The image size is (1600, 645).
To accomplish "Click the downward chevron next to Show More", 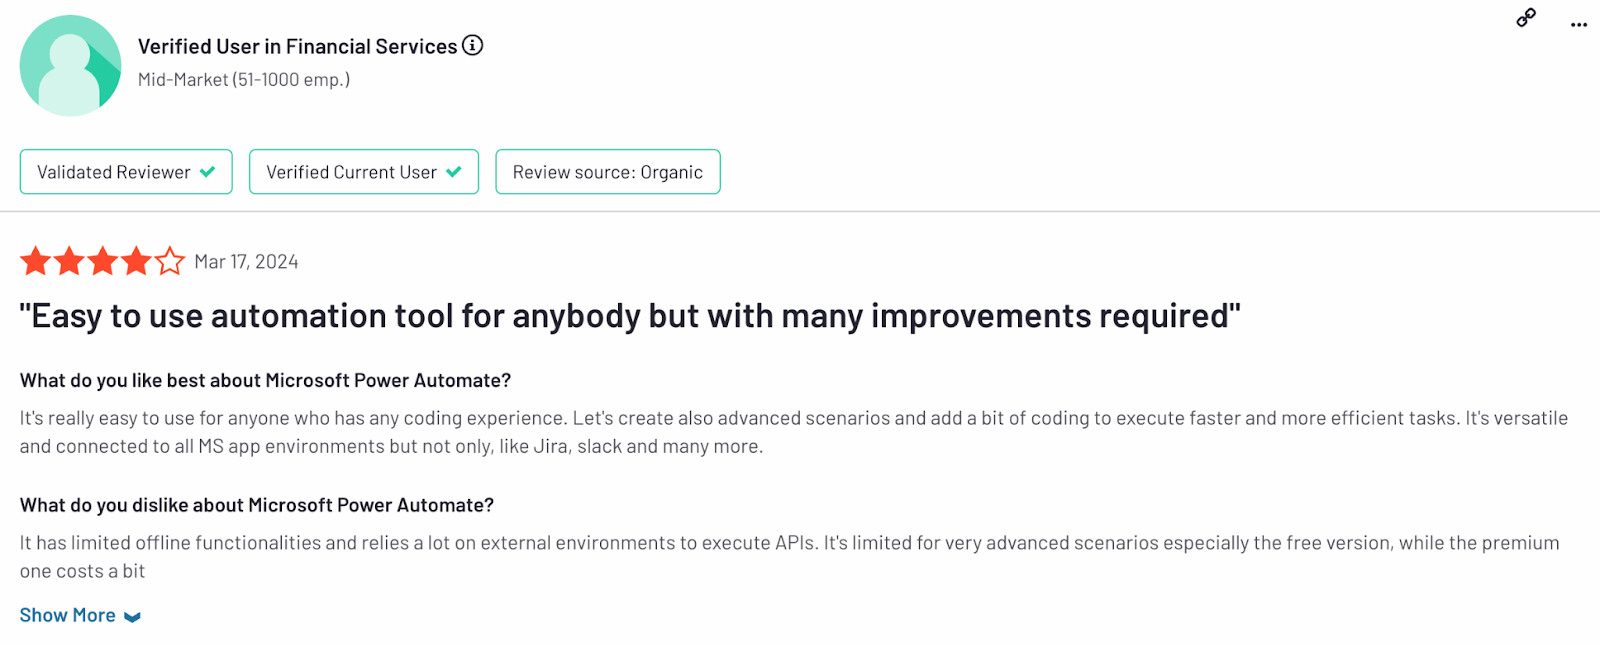I will click(133, 616).
